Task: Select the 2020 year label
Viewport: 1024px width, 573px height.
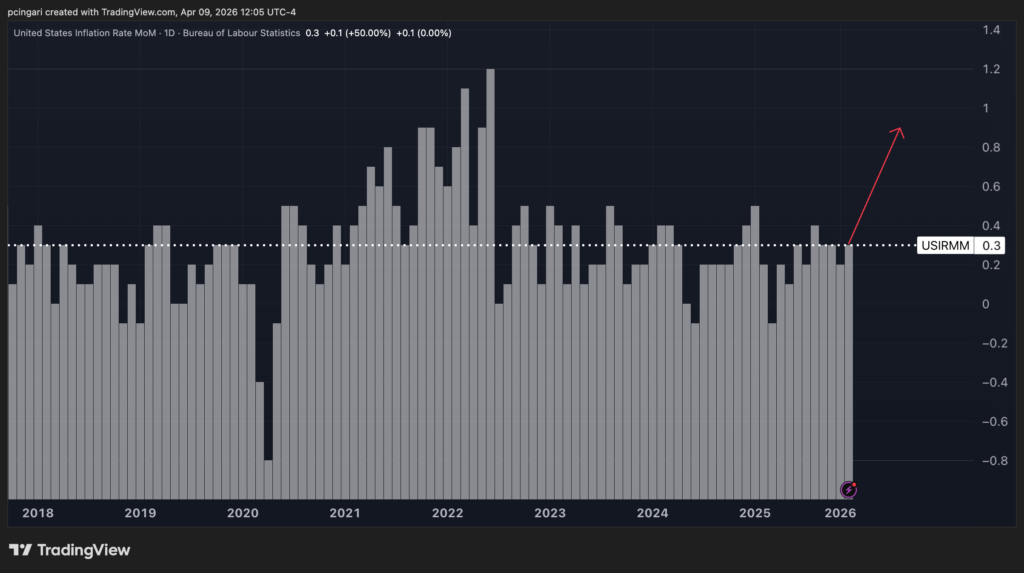Action: (x=243, y=513)
